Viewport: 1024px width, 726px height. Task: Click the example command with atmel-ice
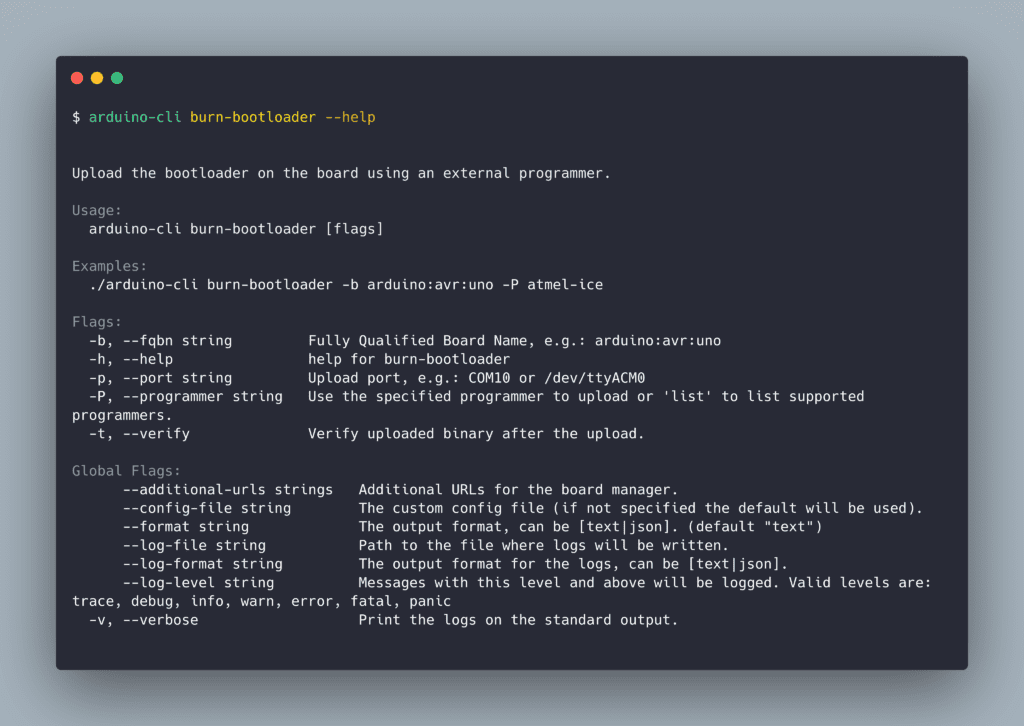pos(346,285)
